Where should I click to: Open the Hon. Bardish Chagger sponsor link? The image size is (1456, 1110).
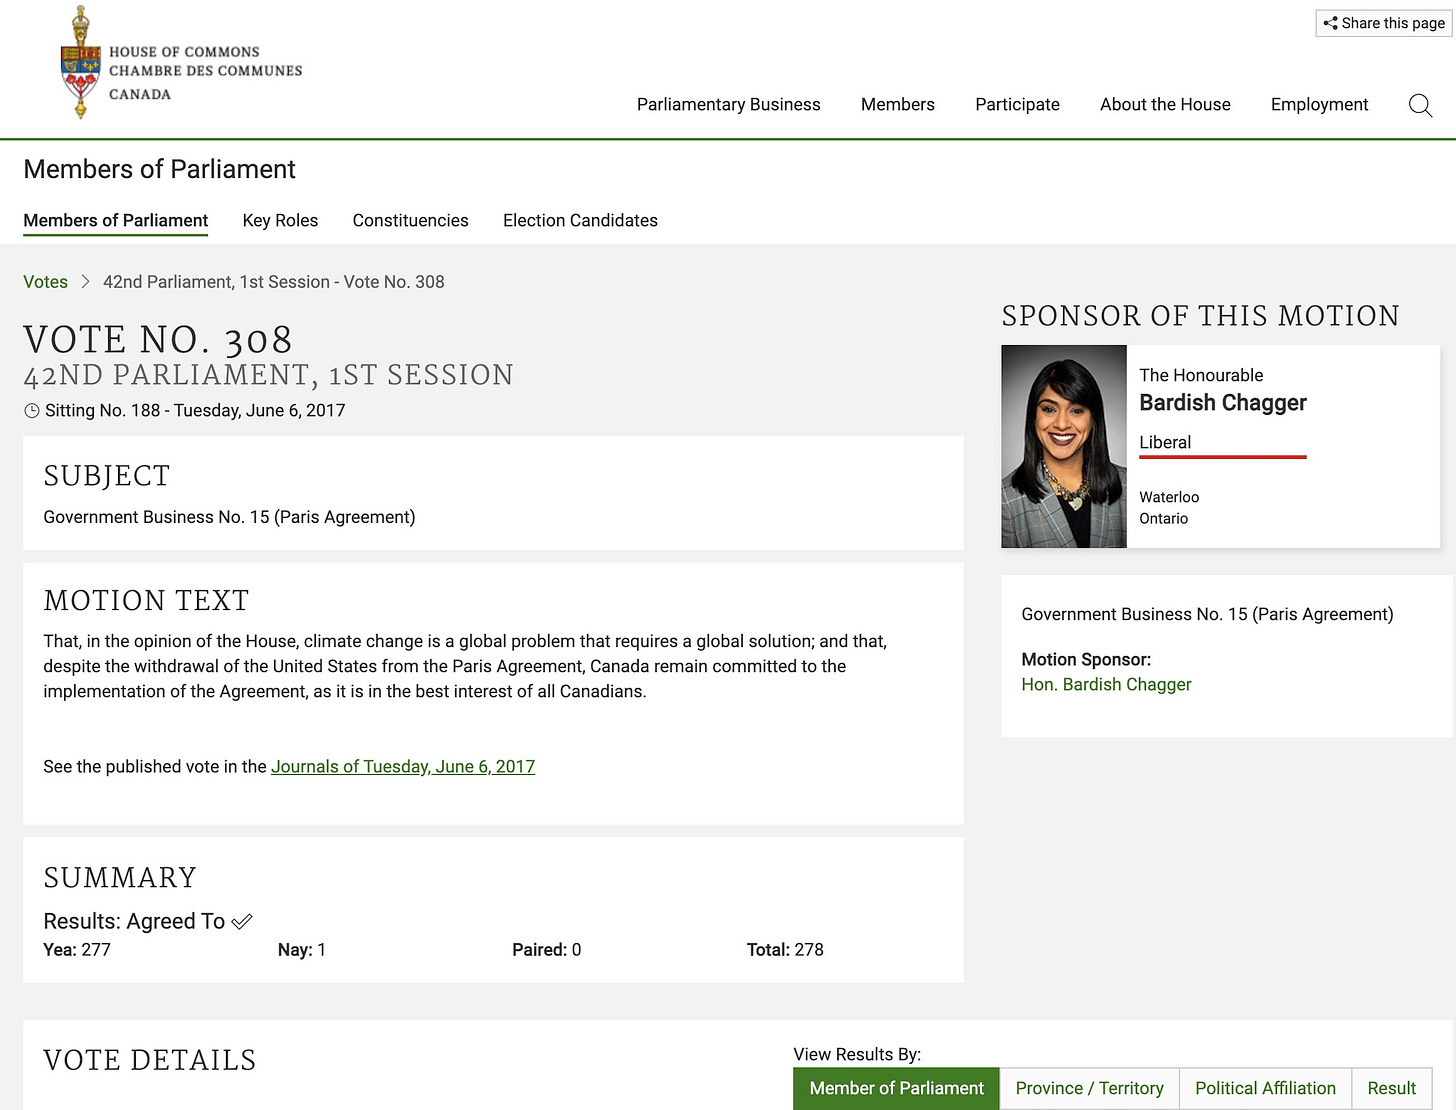coord(1106,685)
